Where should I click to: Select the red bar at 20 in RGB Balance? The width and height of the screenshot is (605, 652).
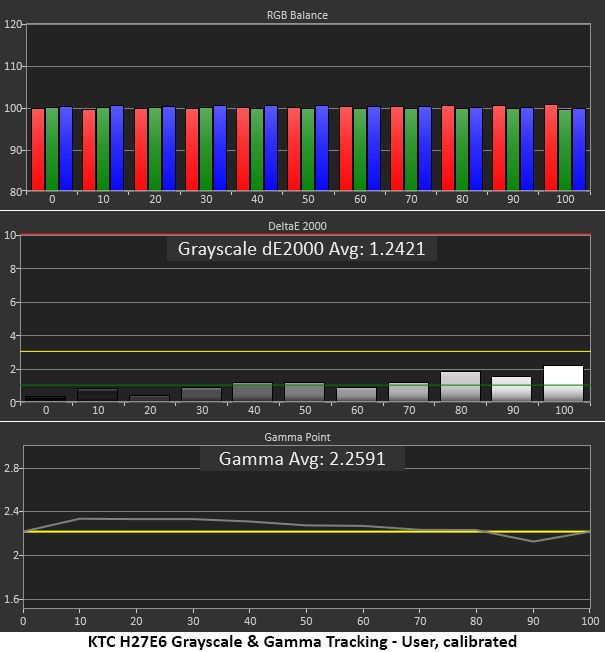[141, 150]
